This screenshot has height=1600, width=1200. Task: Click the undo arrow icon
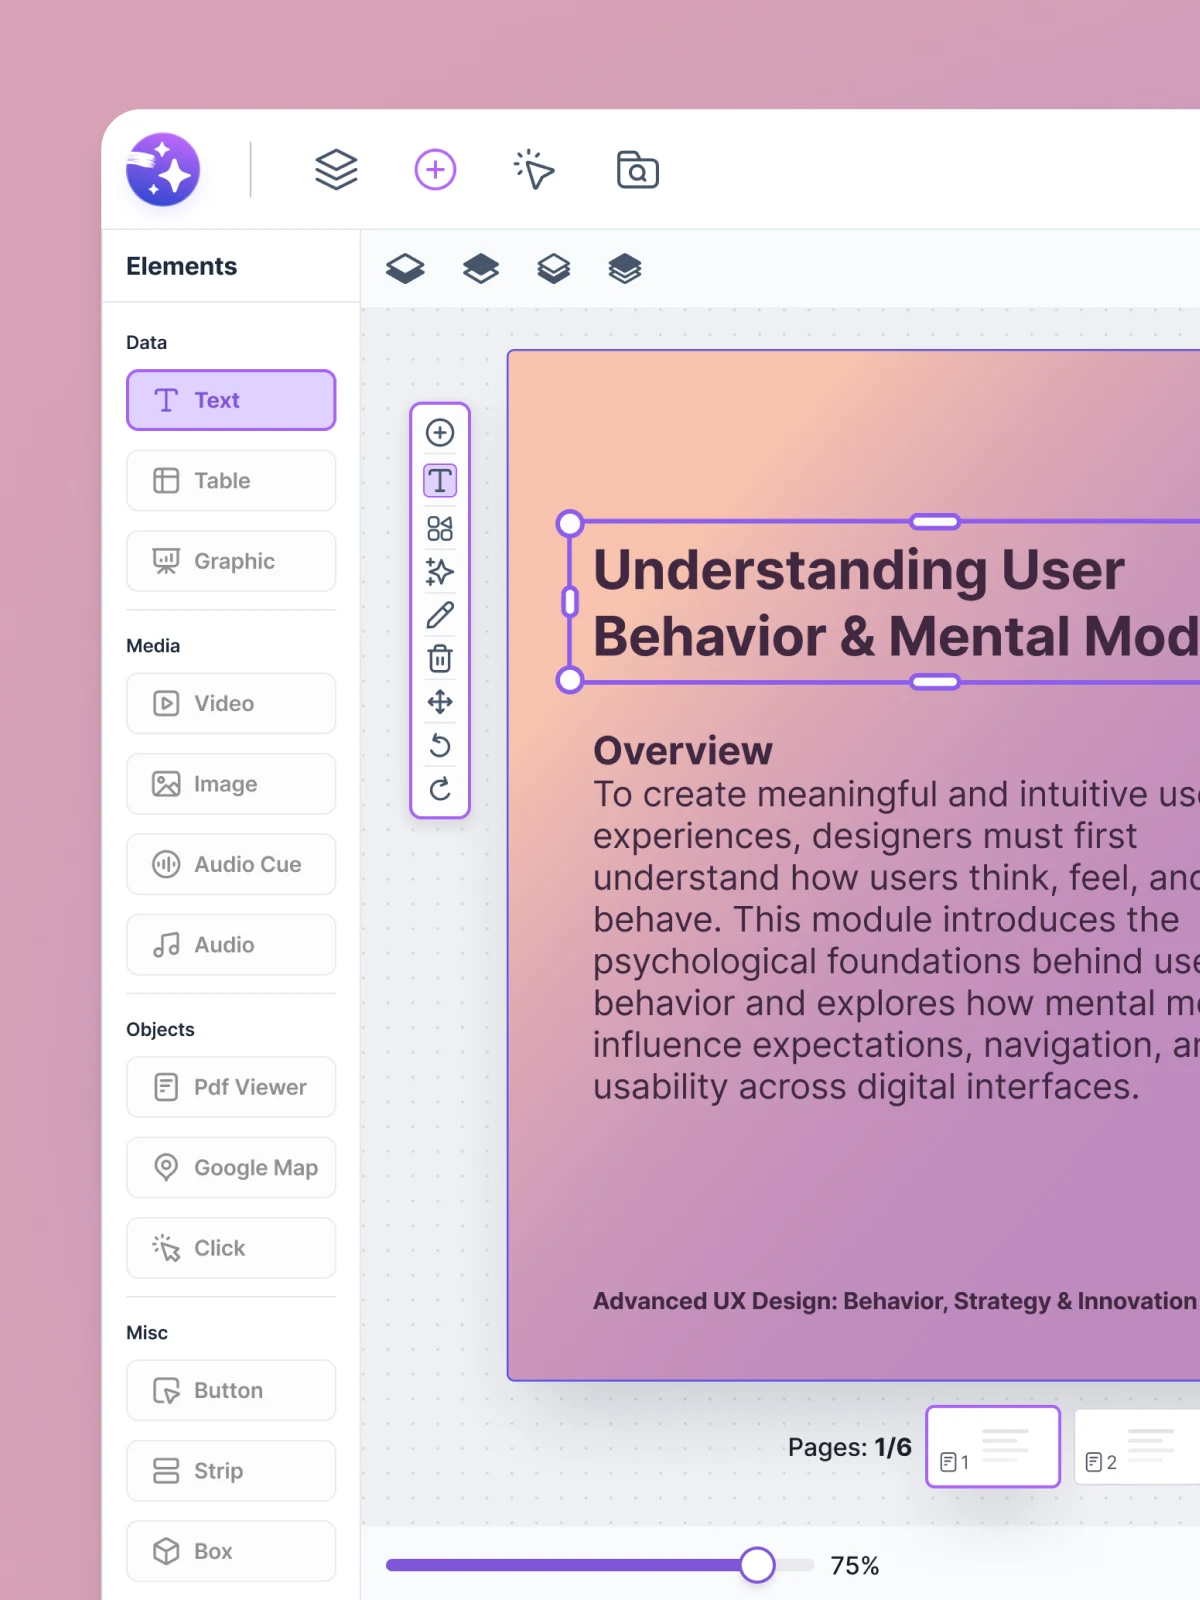pyautogui.click(x=440, y=745)
